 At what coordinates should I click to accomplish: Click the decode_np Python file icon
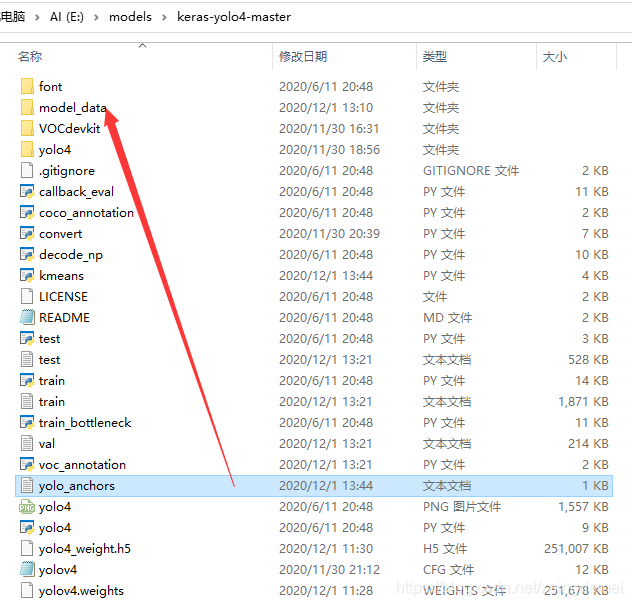27,254
